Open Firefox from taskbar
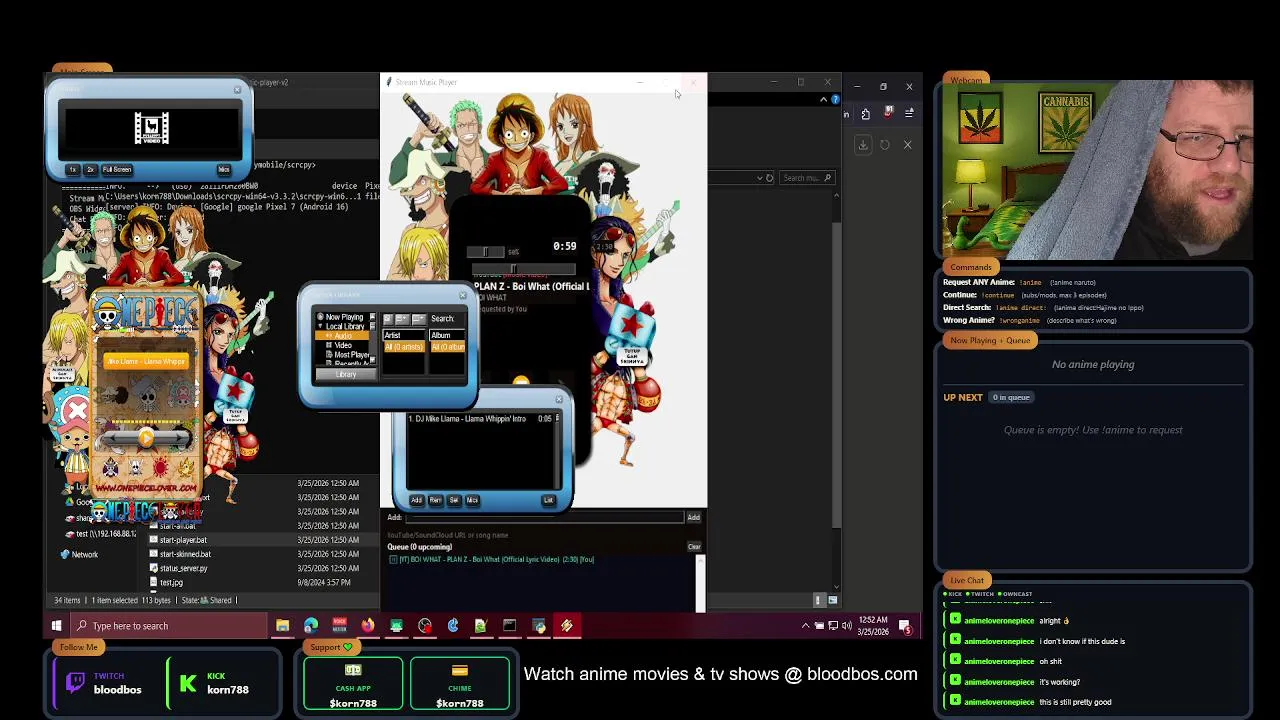 [x=368, y=626]
